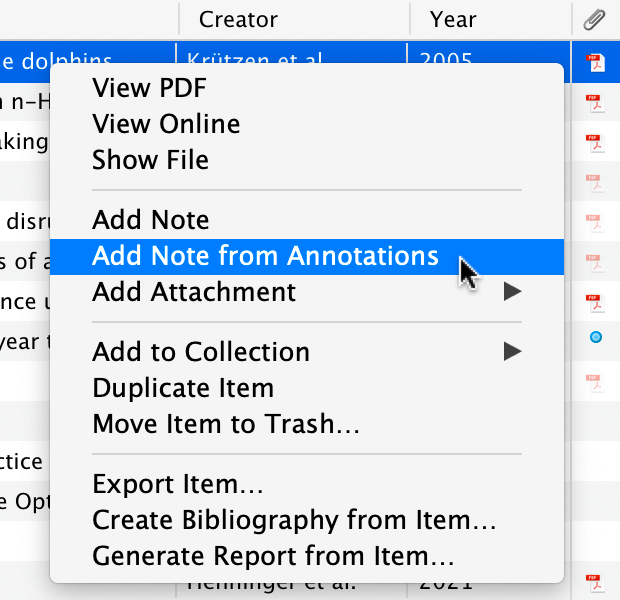Click the faded PDF icon in the "disru" row
Screen dimensions: 620x600
click(594, 221)
